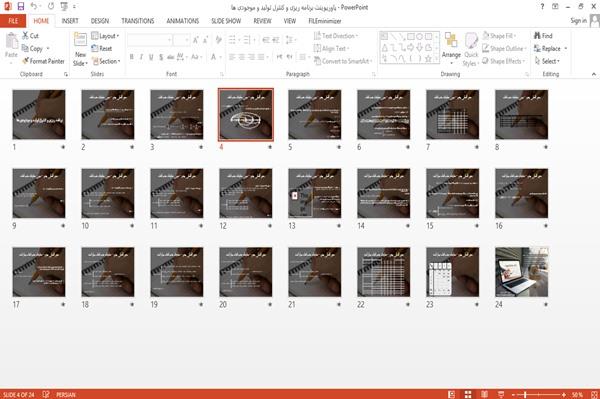Toggle Align Left paragraph
Screen dimensions: 600x399
coord(232,57)
